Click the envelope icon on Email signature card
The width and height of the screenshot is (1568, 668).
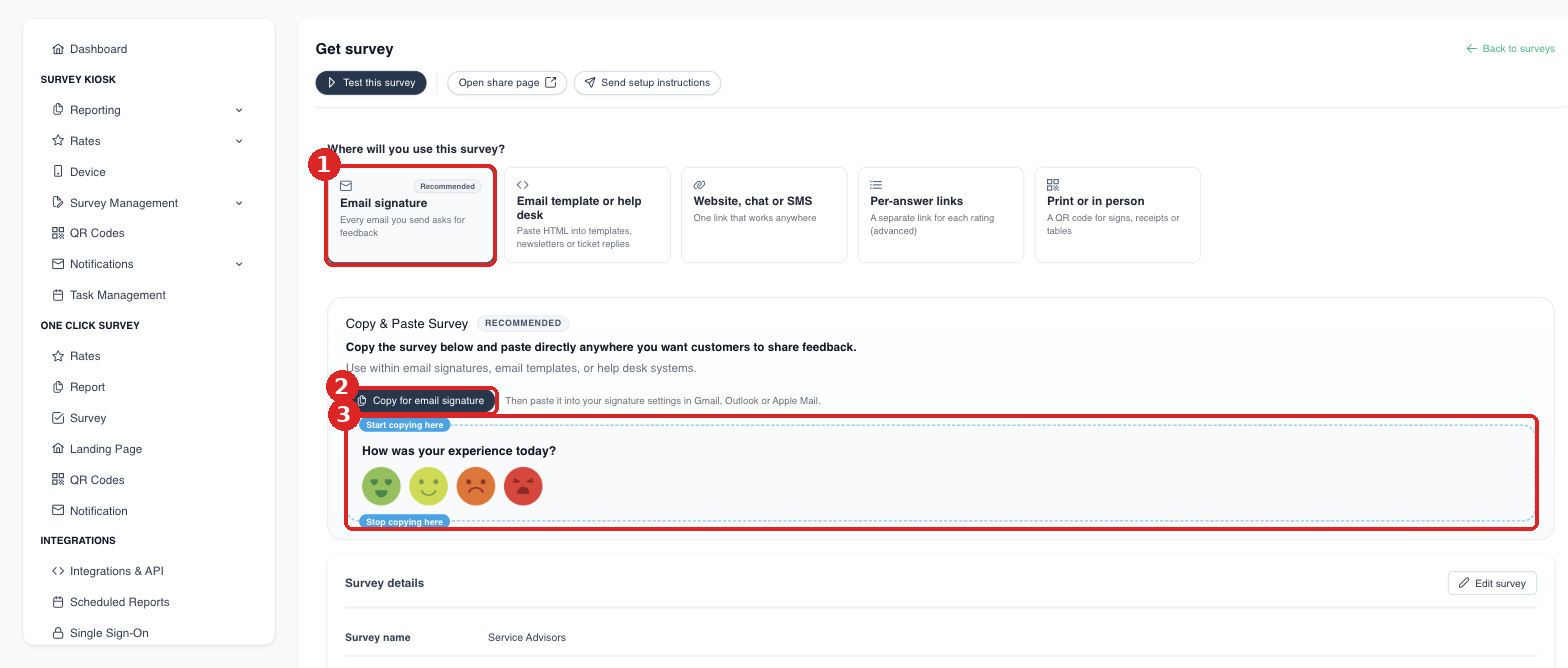pyautogui.click(x=346, y=186)
